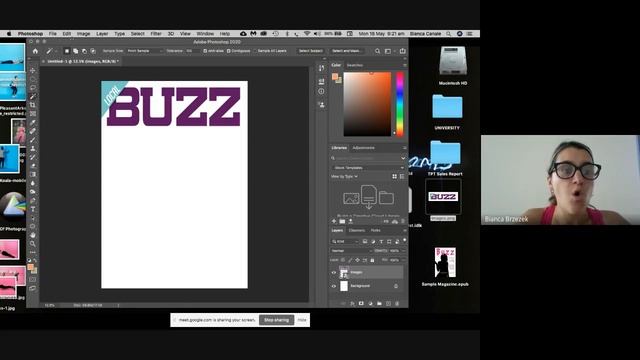Select the Zoom tool in toolbox
Image resolution: width=640 pixels, height=360 pixels.
click(33, 244)
